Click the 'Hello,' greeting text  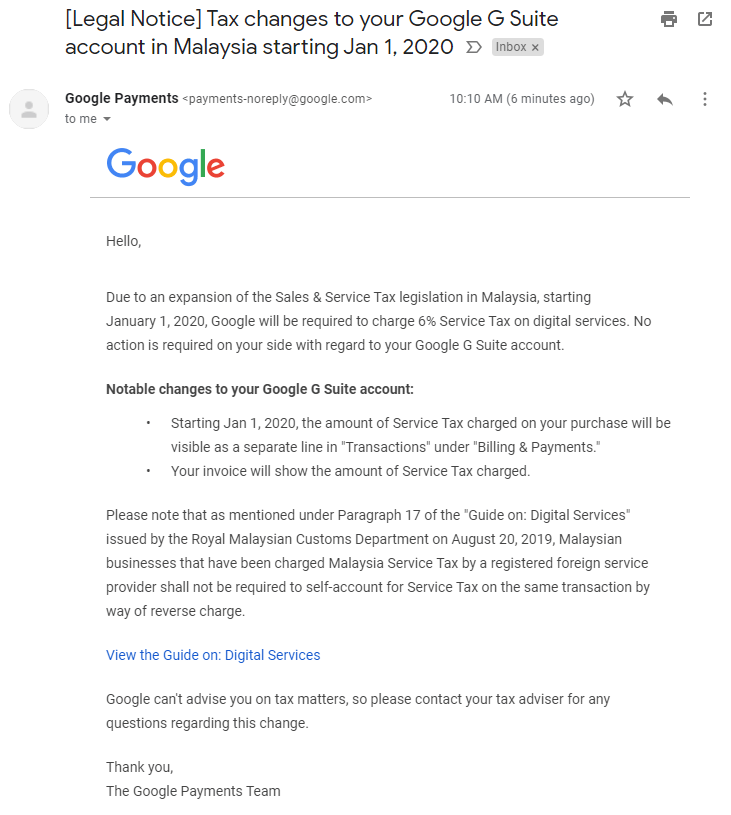[x=124, y=241]
